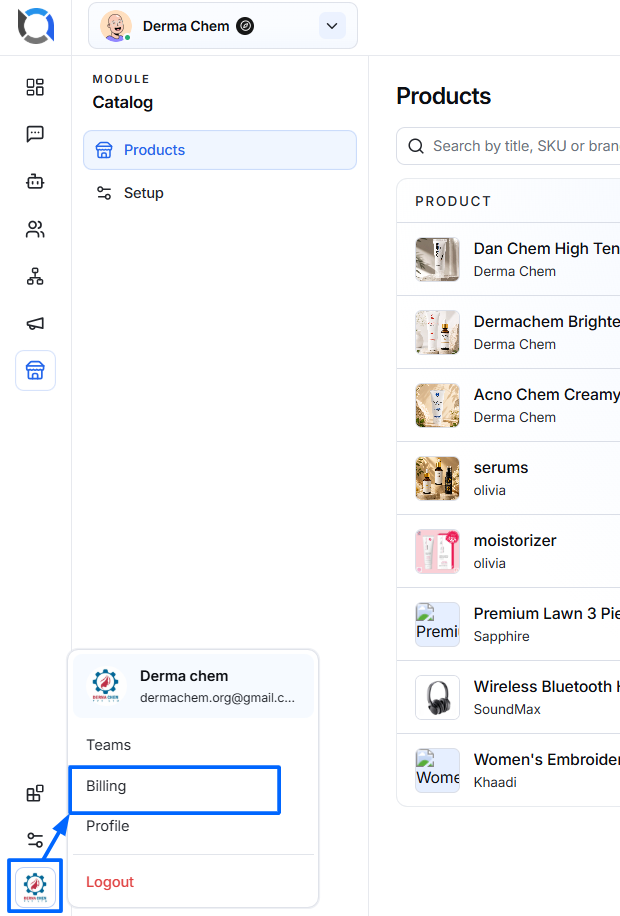
Task: Click the search magnifier icon
Action: click(x=416, y=146)
